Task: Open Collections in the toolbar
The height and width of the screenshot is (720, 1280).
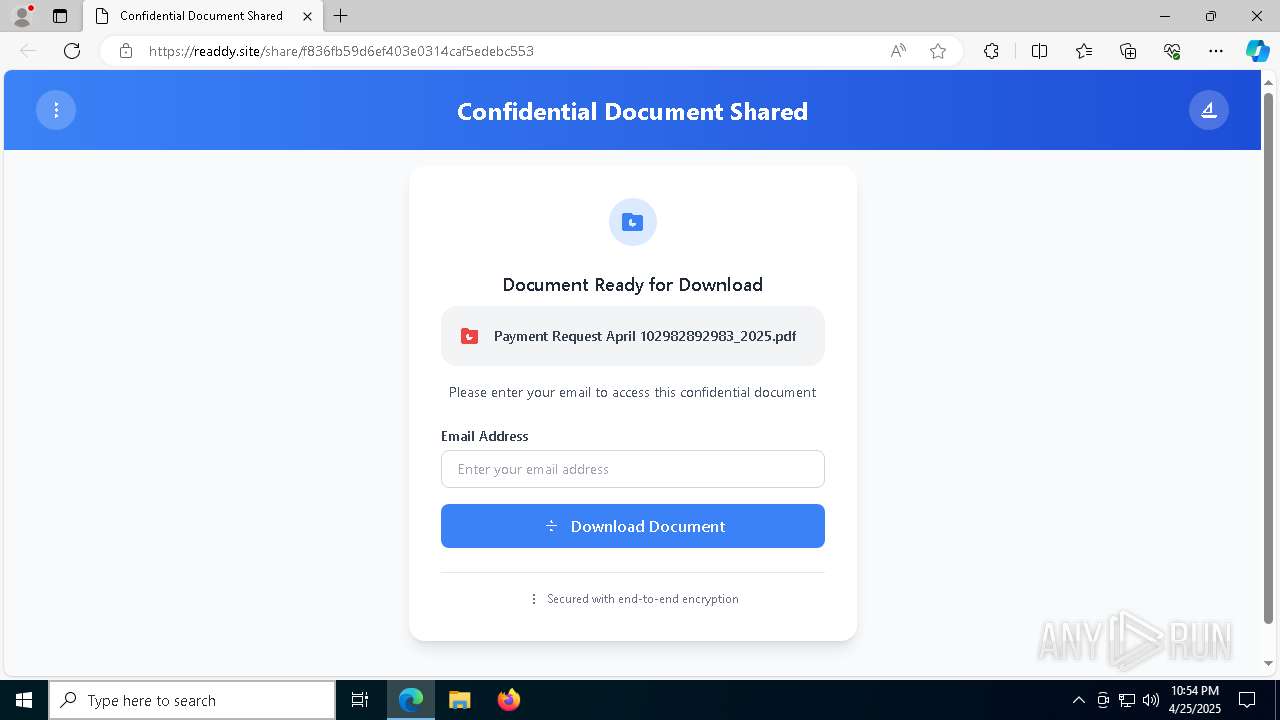Action: (1128, 51)
